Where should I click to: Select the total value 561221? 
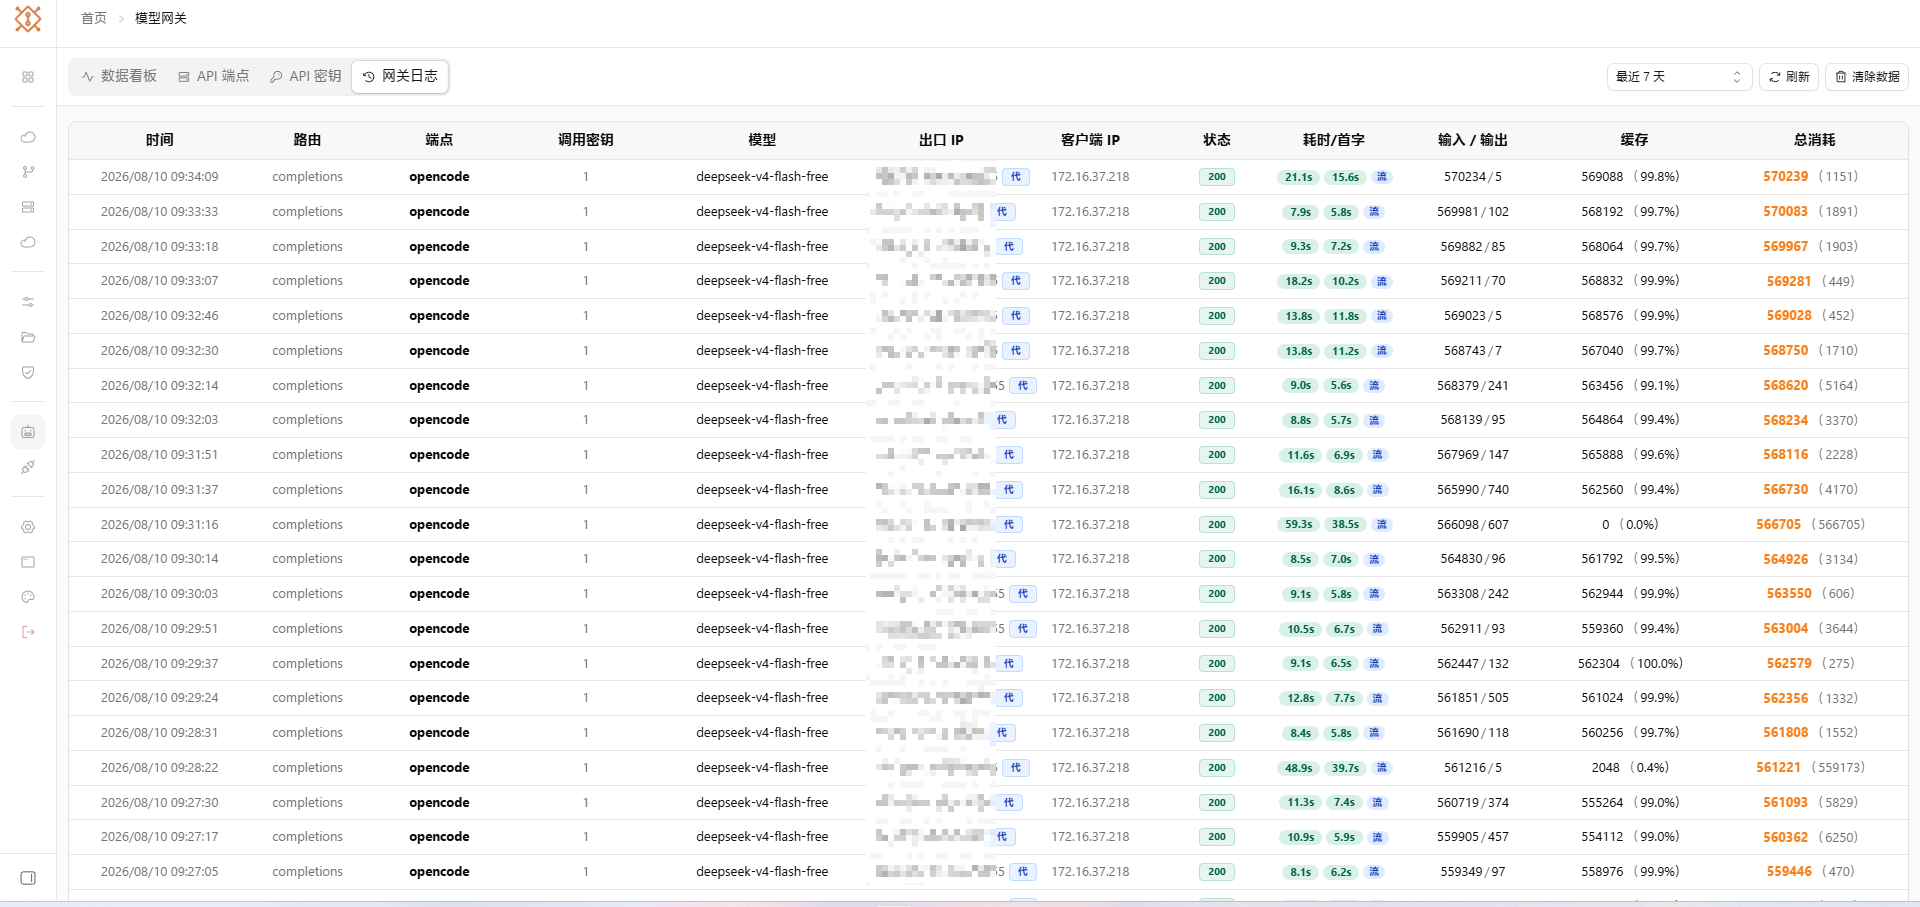(x=1778, y=768)
